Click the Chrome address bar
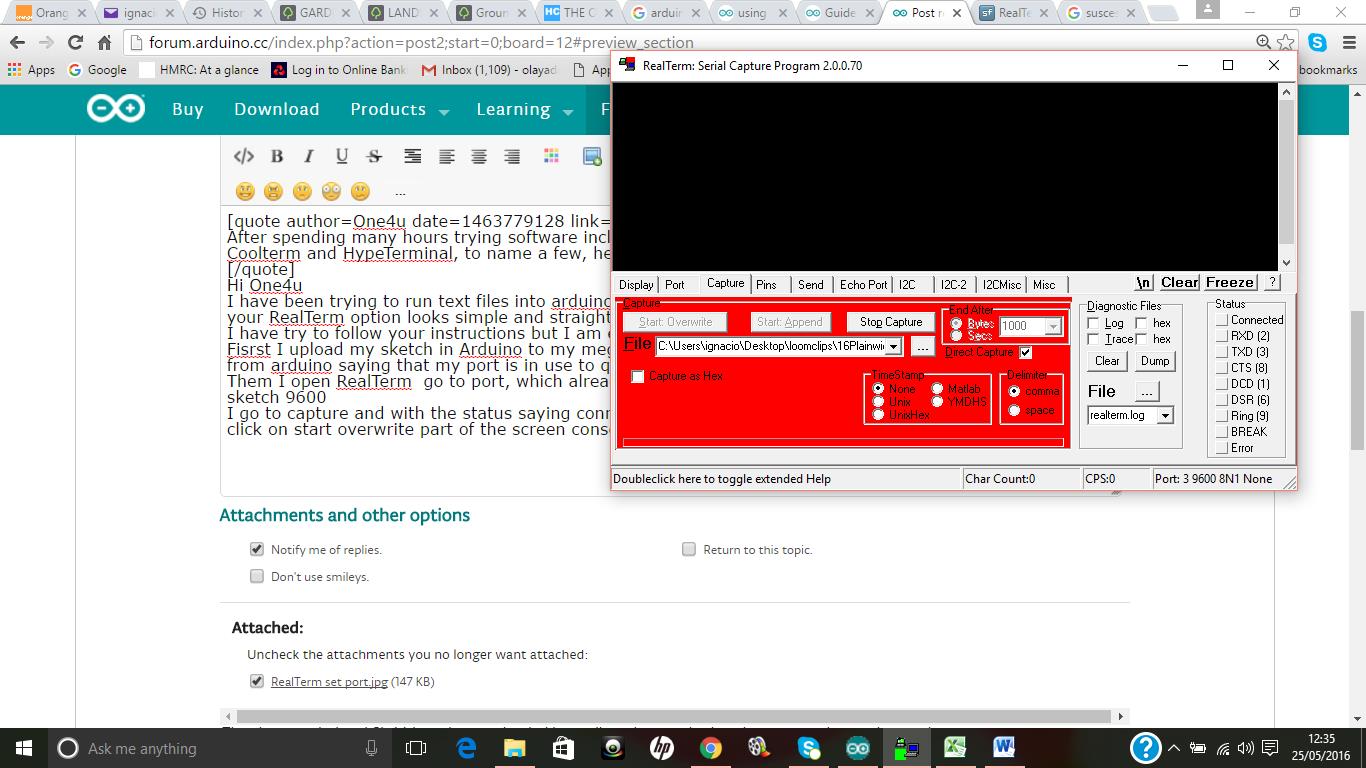The height and width of the screenshot is (768, 1366). point(690,43)
